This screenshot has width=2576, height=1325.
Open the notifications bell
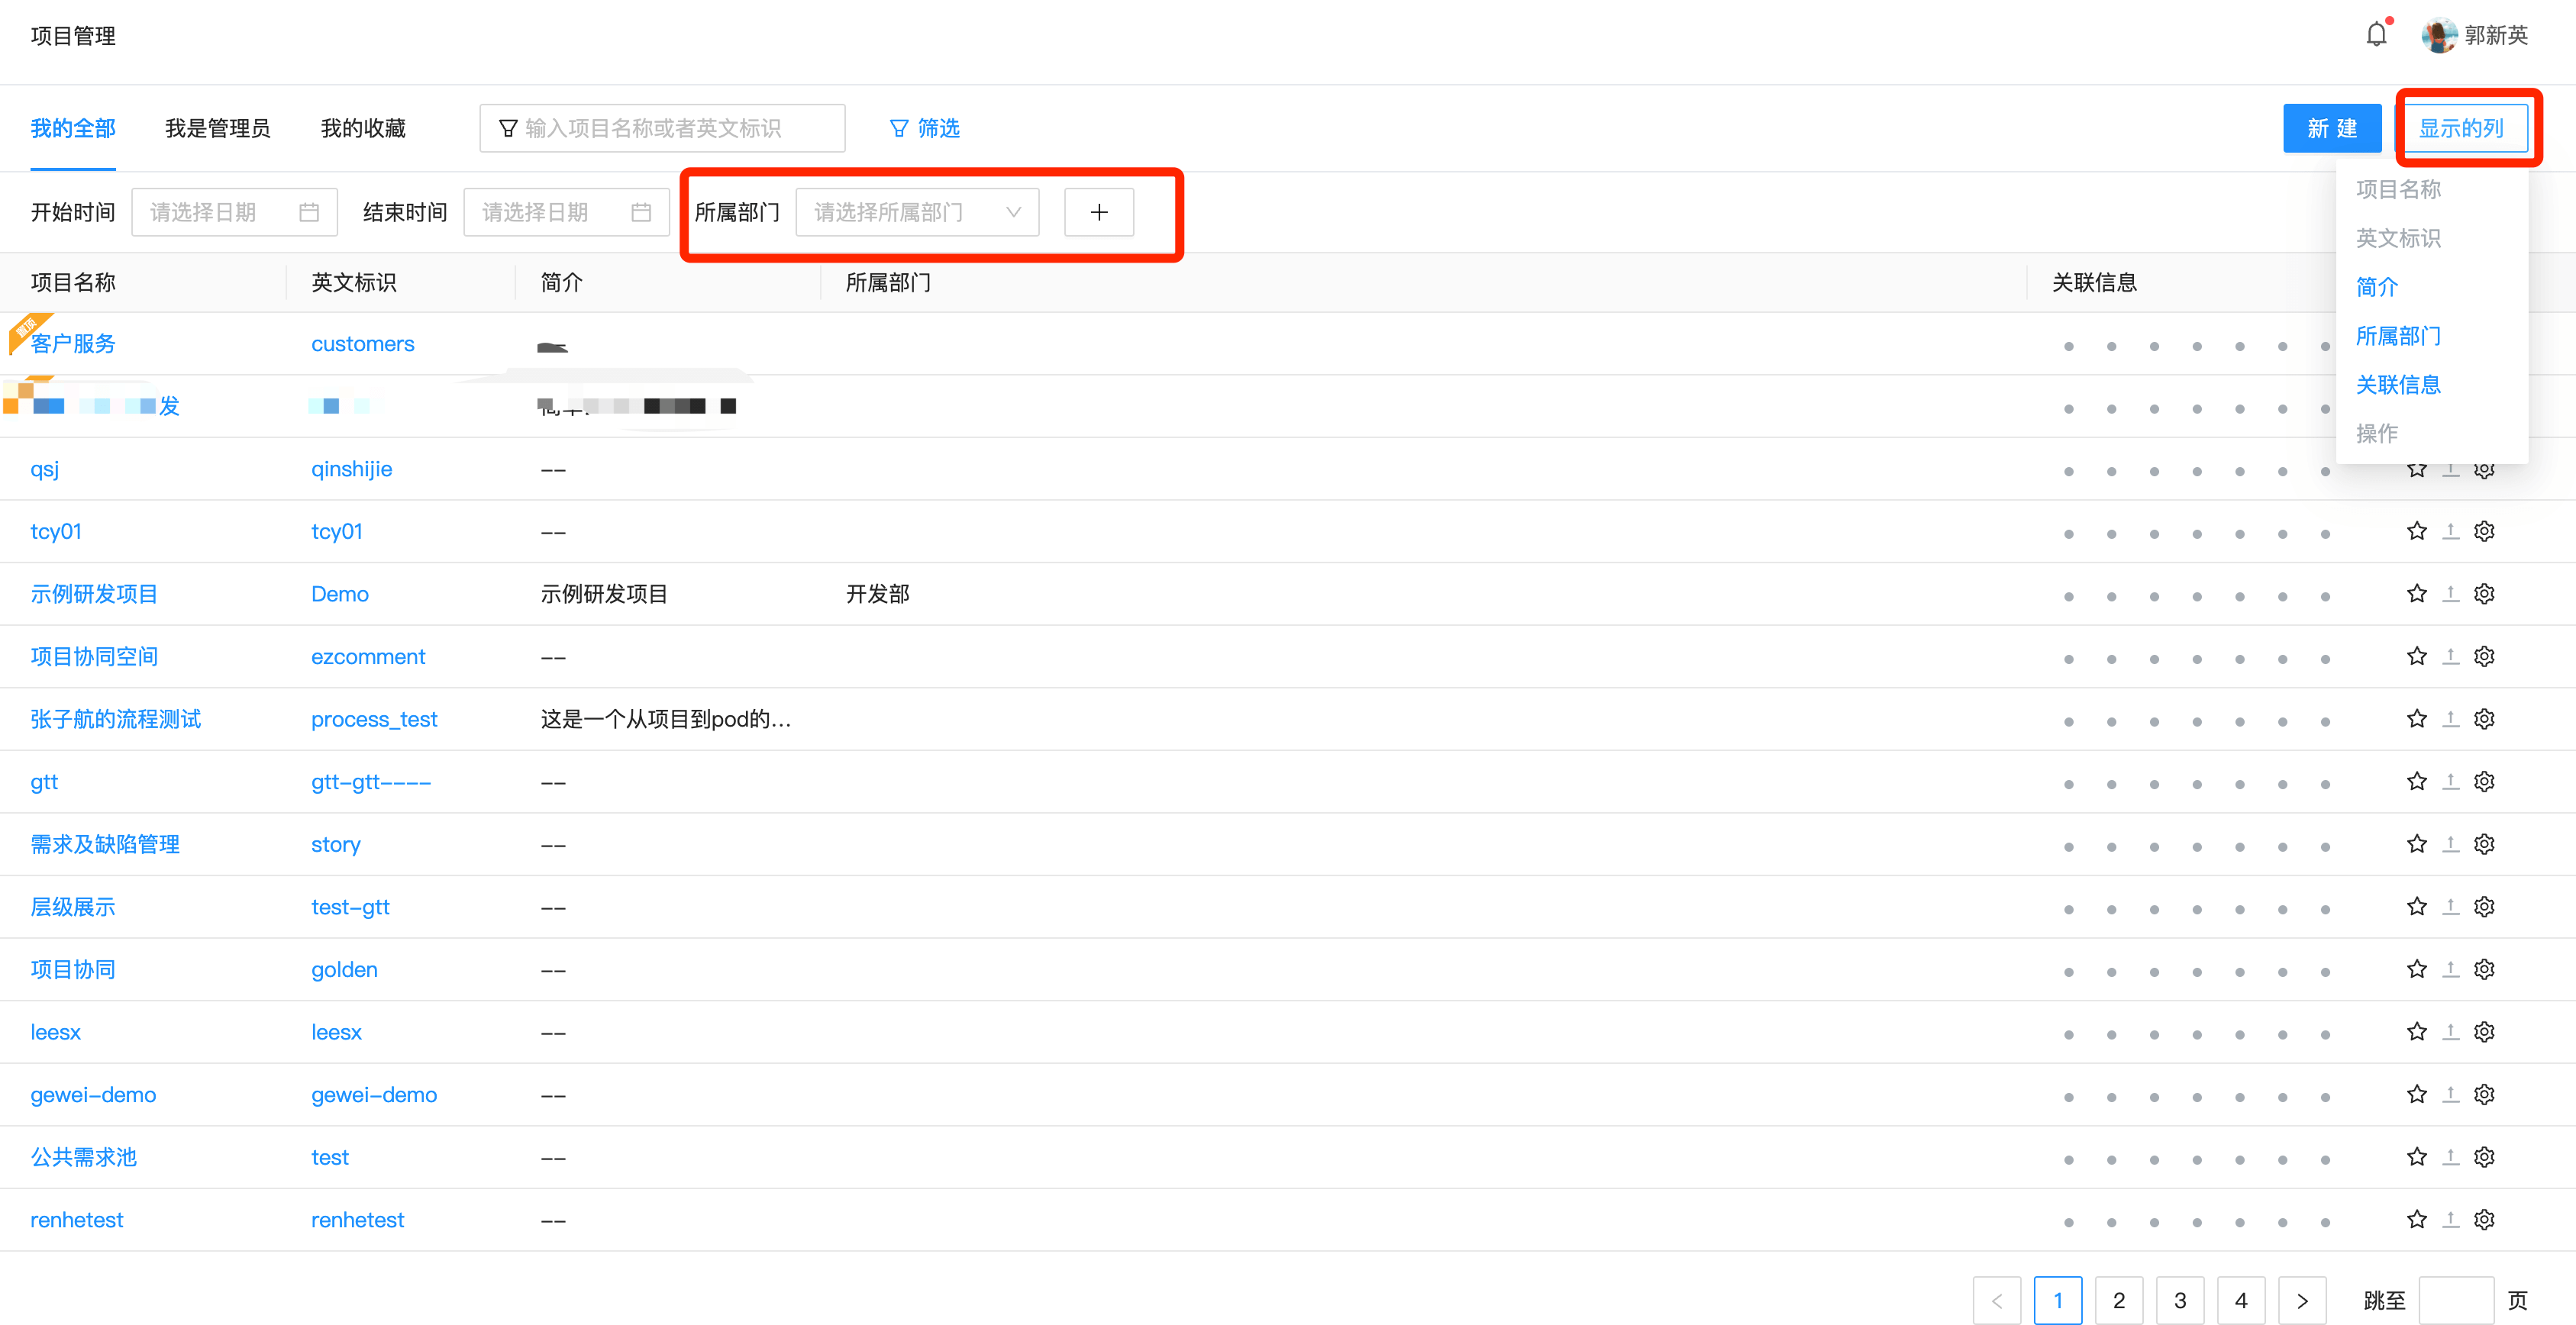click(2376, 35)
